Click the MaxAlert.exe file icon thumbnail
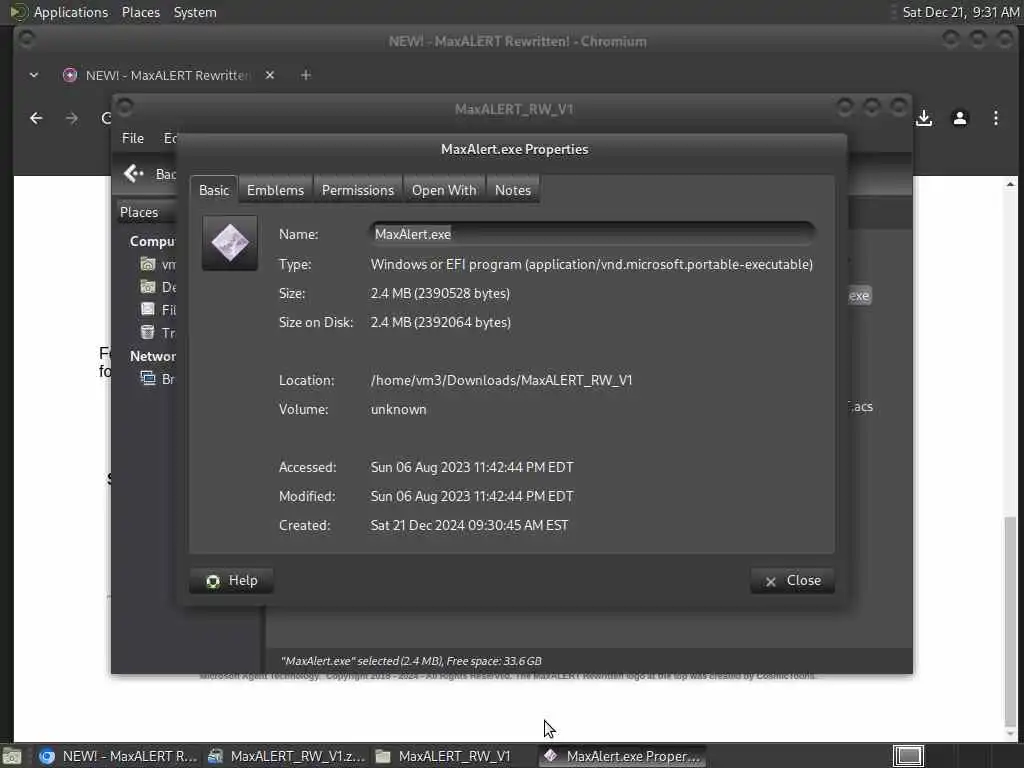The width and height of the screenshot is (1024, 768). click(x=230, y=243)
